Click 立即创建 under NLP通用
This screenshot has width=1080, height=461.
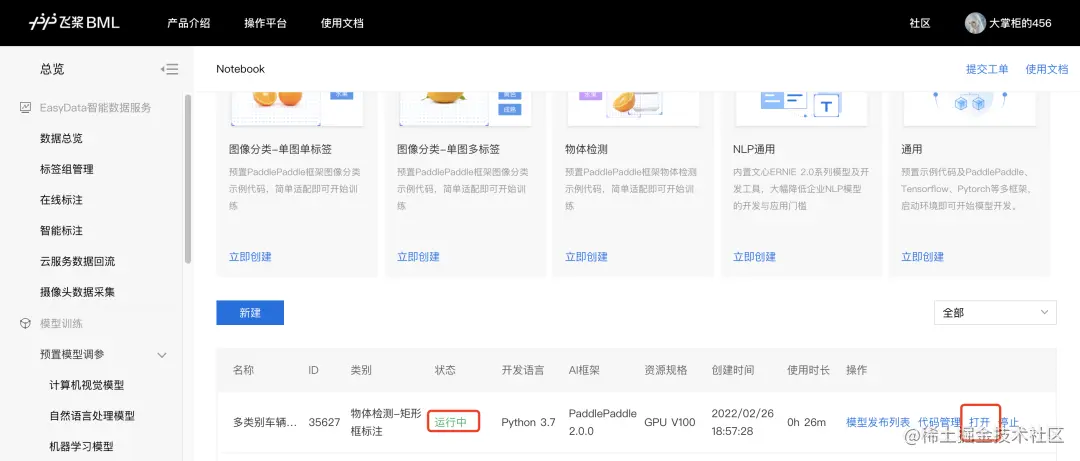(x=754, y=256)
